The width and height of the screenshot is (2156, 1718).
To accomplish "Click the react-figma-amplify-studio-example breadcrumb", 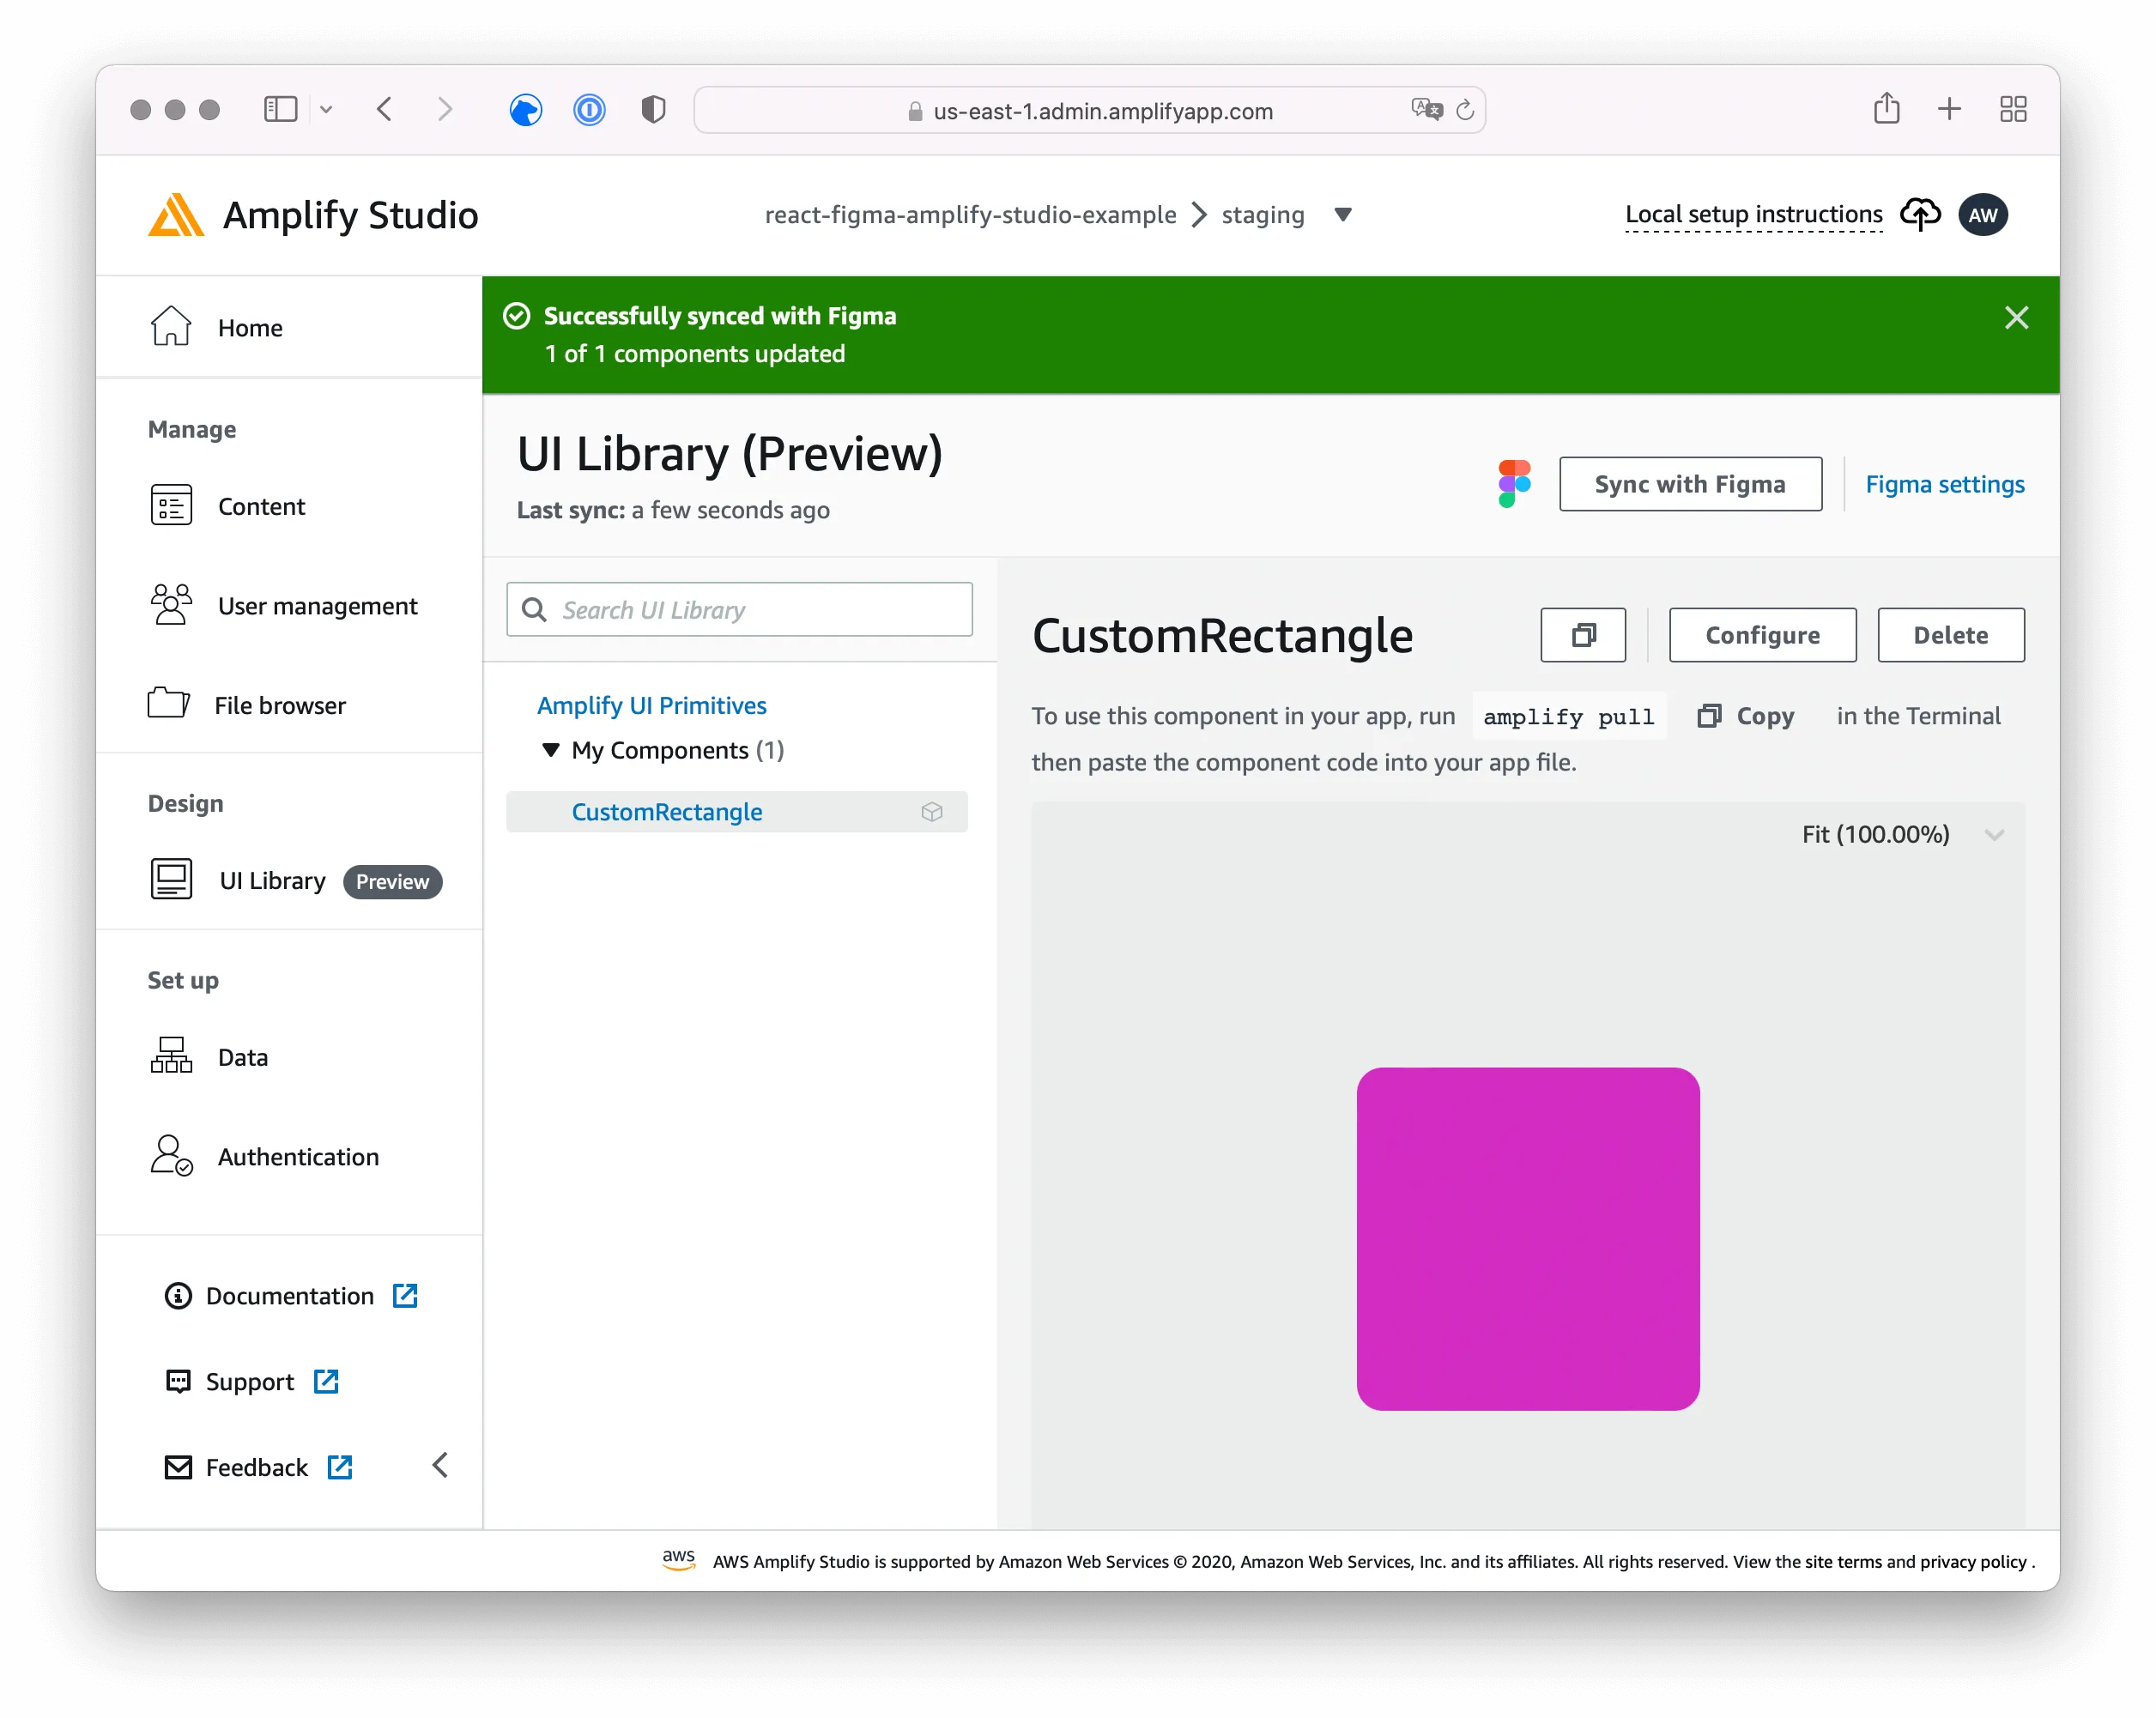I will click(969, 214).
